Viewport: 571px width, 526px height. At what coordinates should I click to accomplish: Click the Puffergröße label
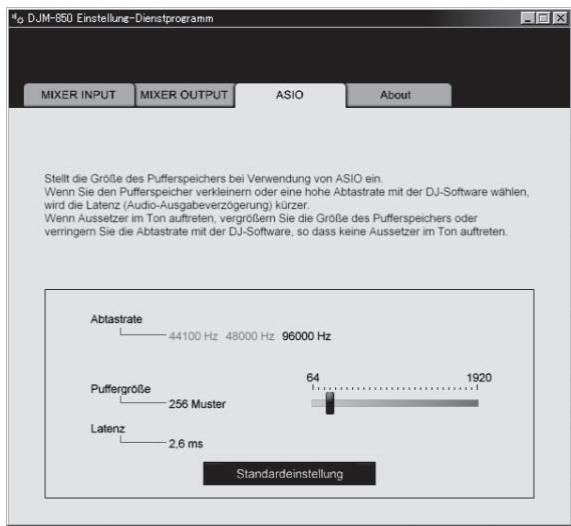121,389
